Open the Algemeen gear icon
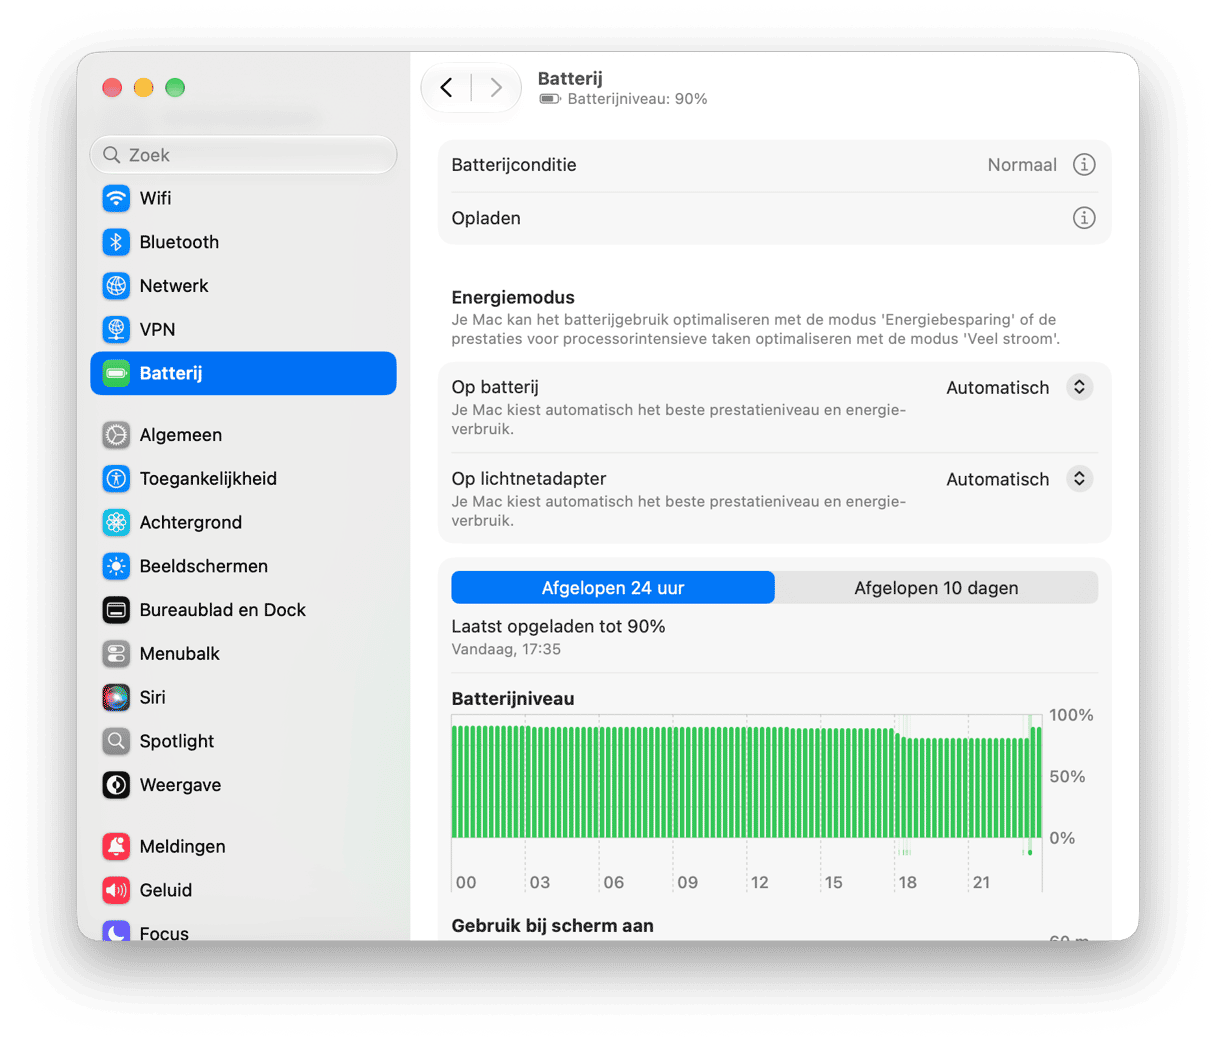1216x1042 pixels. click(116, 435)
